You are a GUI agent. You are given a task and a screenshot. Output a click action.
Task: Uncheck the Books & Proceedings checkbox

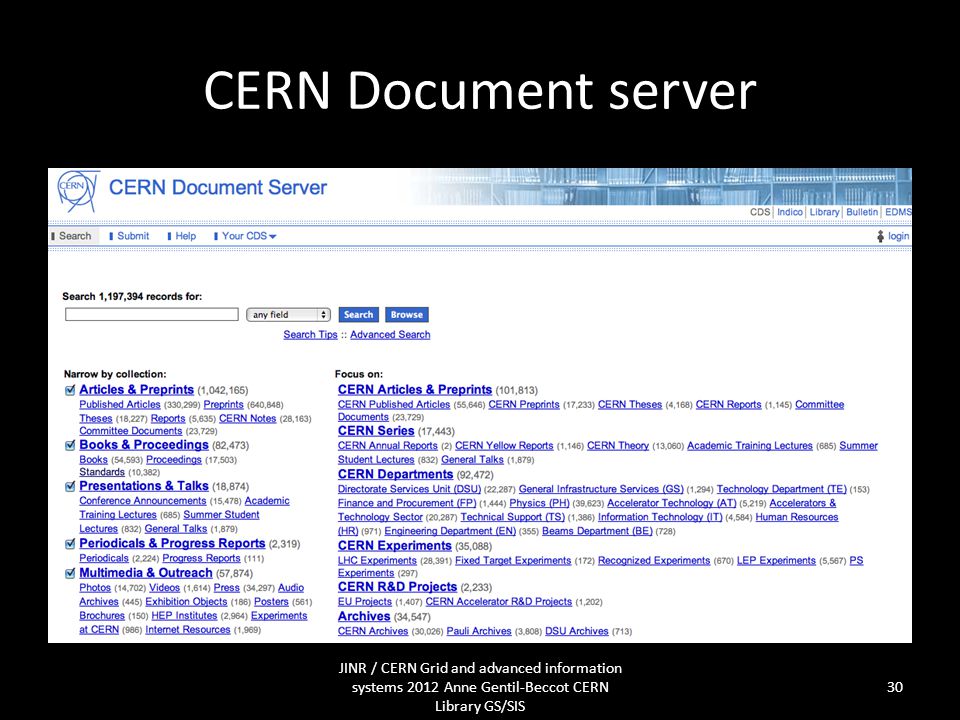click(70, 446)
